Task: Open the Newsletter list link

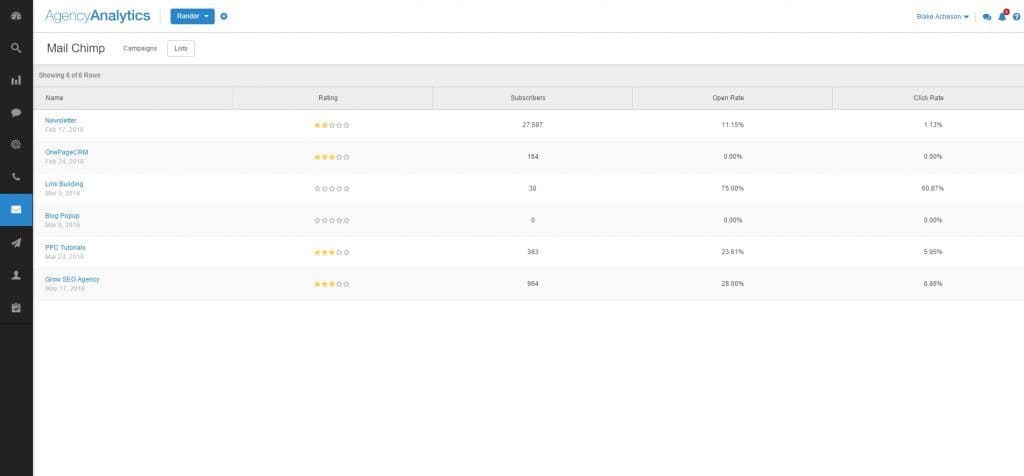Action: pyautogui.click(x=61, y=121)
